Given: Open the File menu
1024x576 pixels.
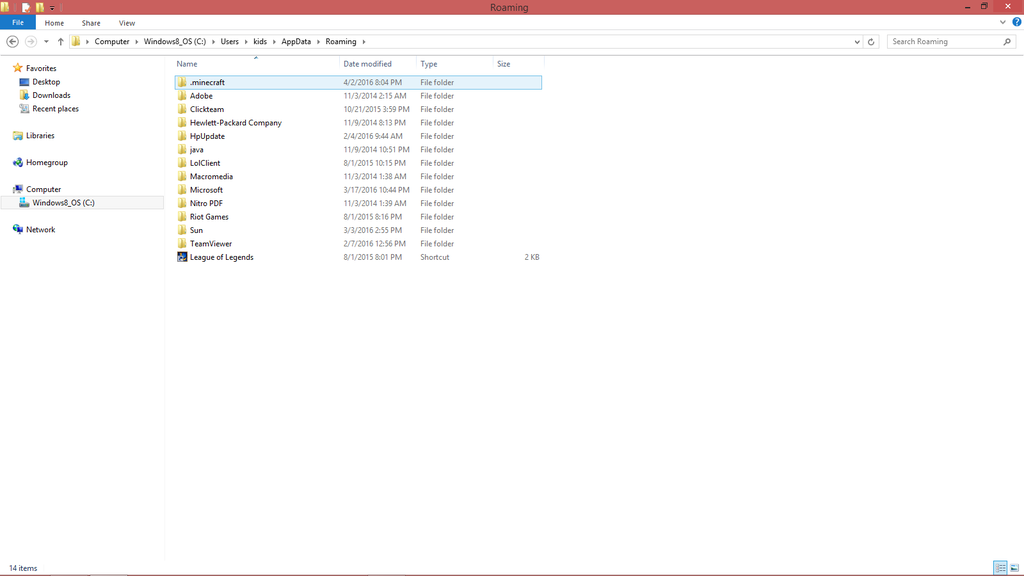Looking at the screenshot, I should [x=17, y=22].
